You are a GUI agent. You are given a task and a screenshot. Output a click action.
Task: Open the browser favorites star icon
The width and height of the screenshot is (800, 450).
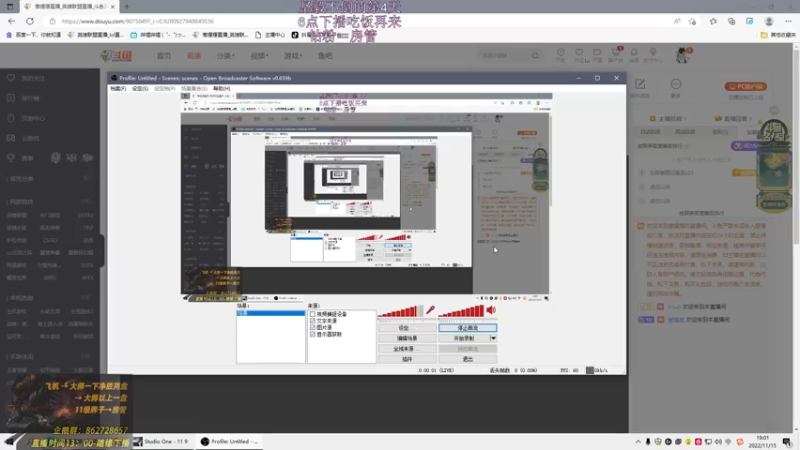point(713,21)
